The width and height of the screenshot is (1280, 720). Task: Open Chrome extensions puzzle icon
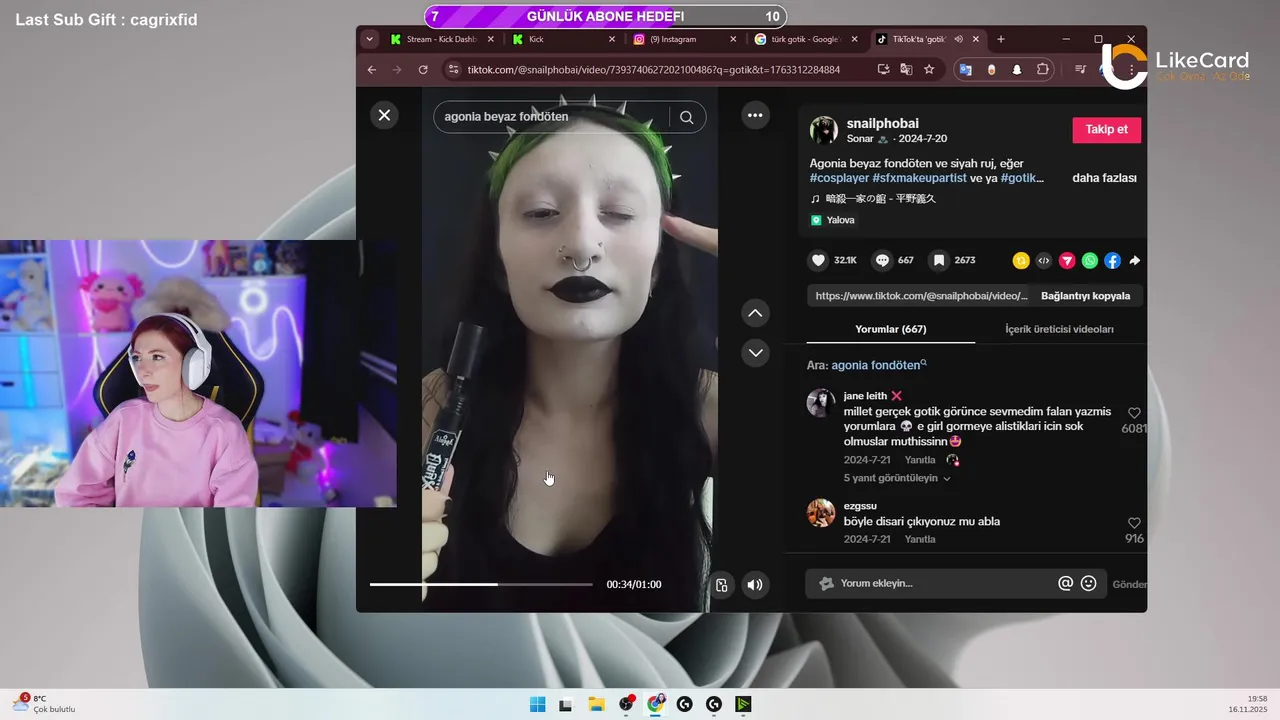pos(1043,69)
